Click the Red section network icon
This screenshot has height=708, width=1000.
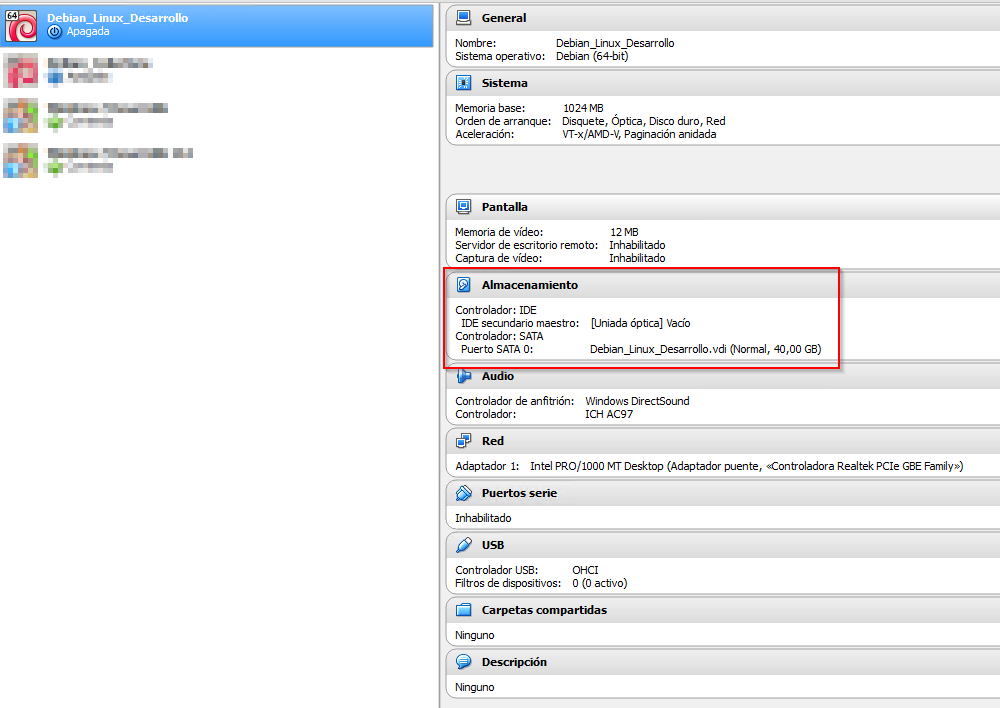(x=464, y=441)
